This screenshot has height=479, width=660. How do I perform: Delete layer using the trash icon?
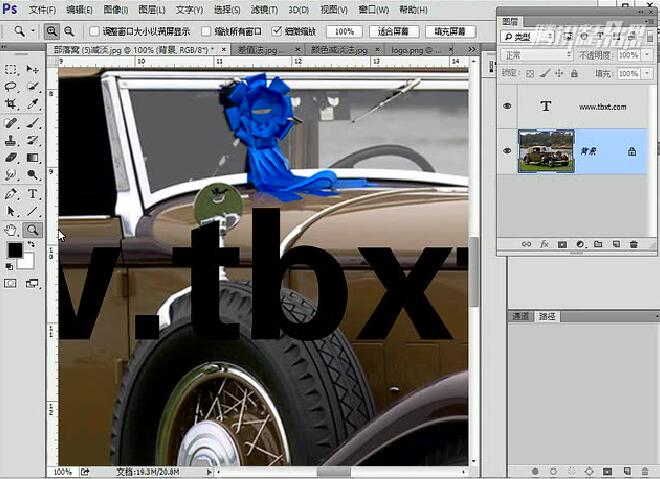click(x=633, y=244)
